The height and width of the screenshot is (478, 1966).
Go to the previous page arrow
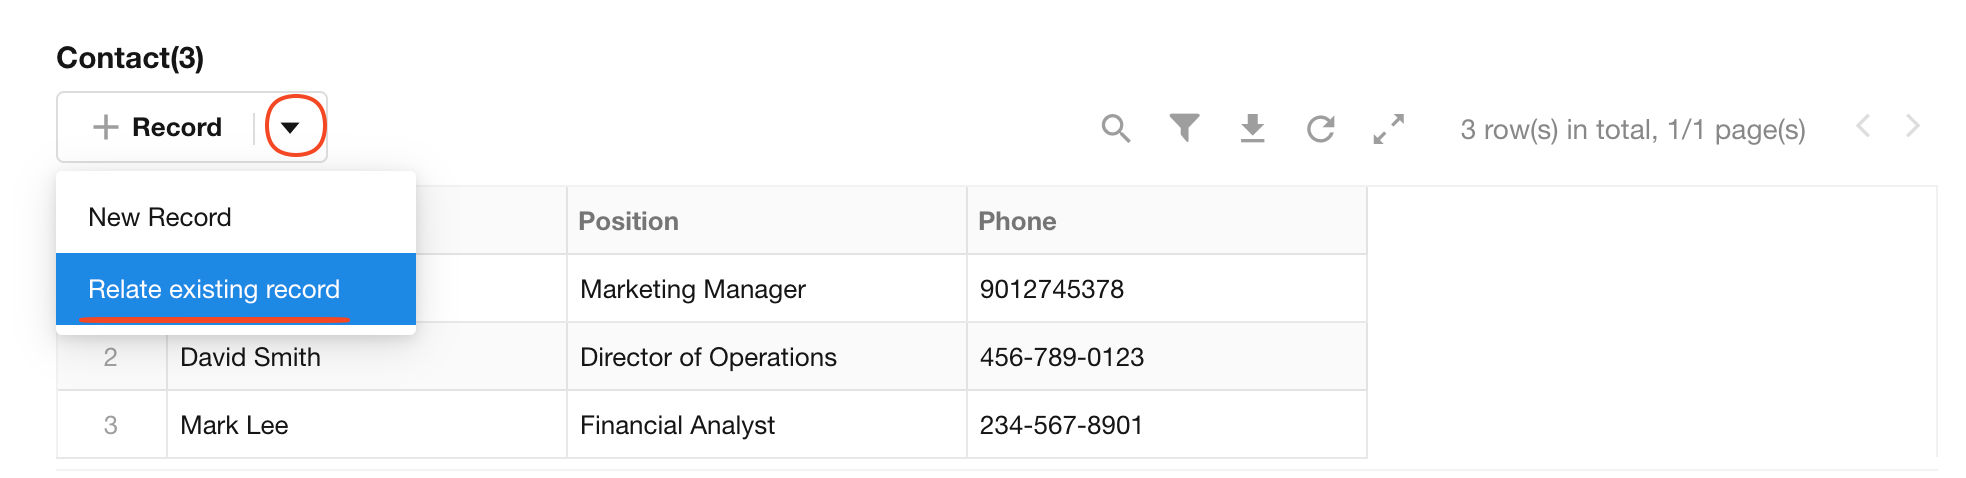coord(1863,126)
